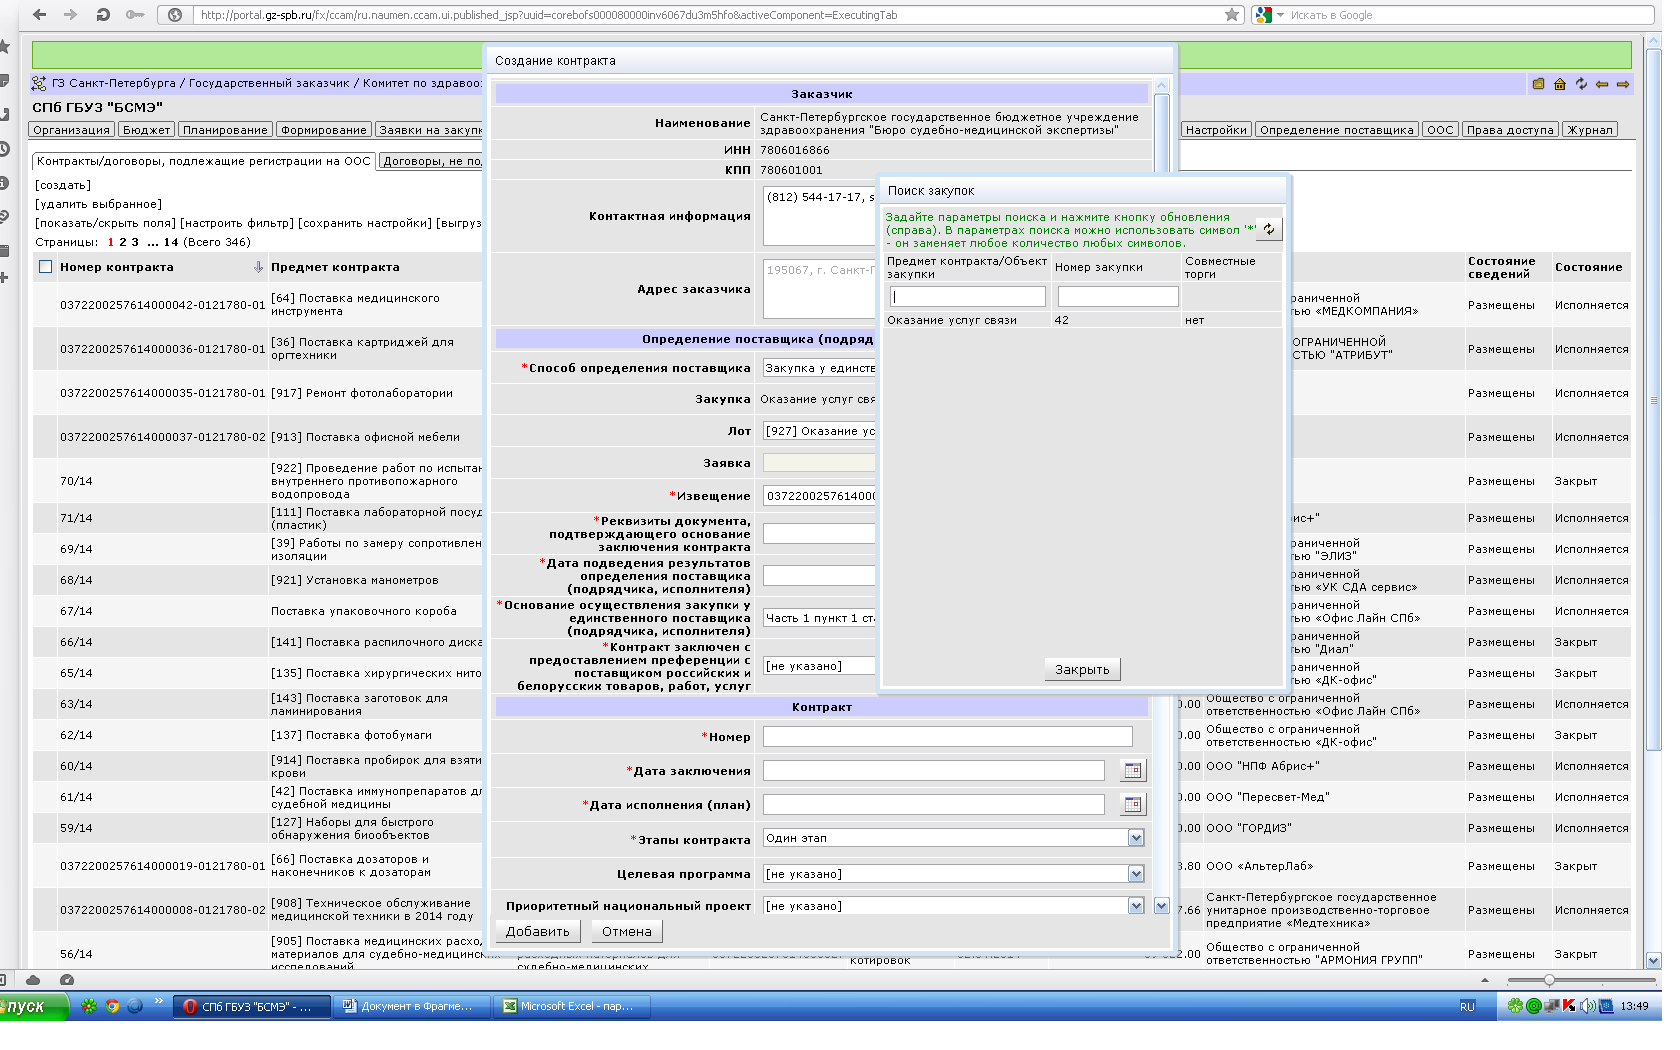Open the Определение поставщика tab
The height and width of the screenshot is (1050, 1680).
(1337, 130)
